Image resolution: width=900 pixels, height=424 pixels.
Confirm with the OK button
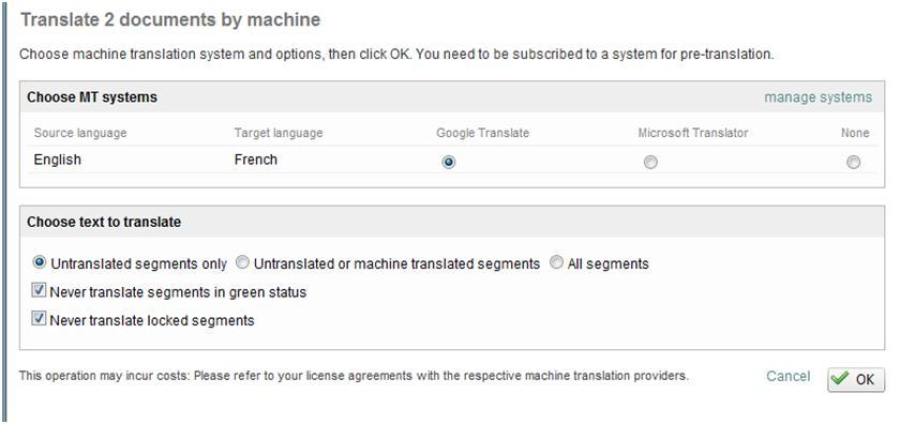click(x=856, y=379)
